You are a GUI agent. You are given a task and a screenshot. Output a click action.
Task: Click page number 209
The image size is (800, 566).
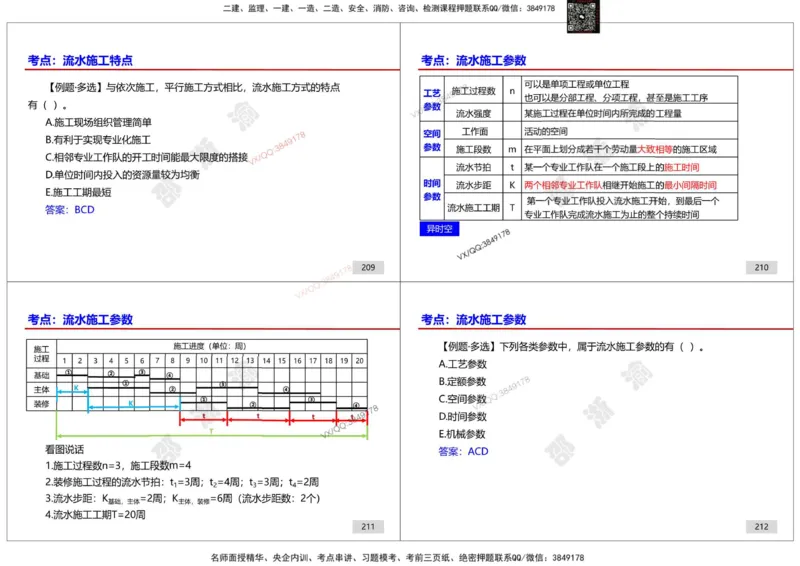tap(368, 267)
